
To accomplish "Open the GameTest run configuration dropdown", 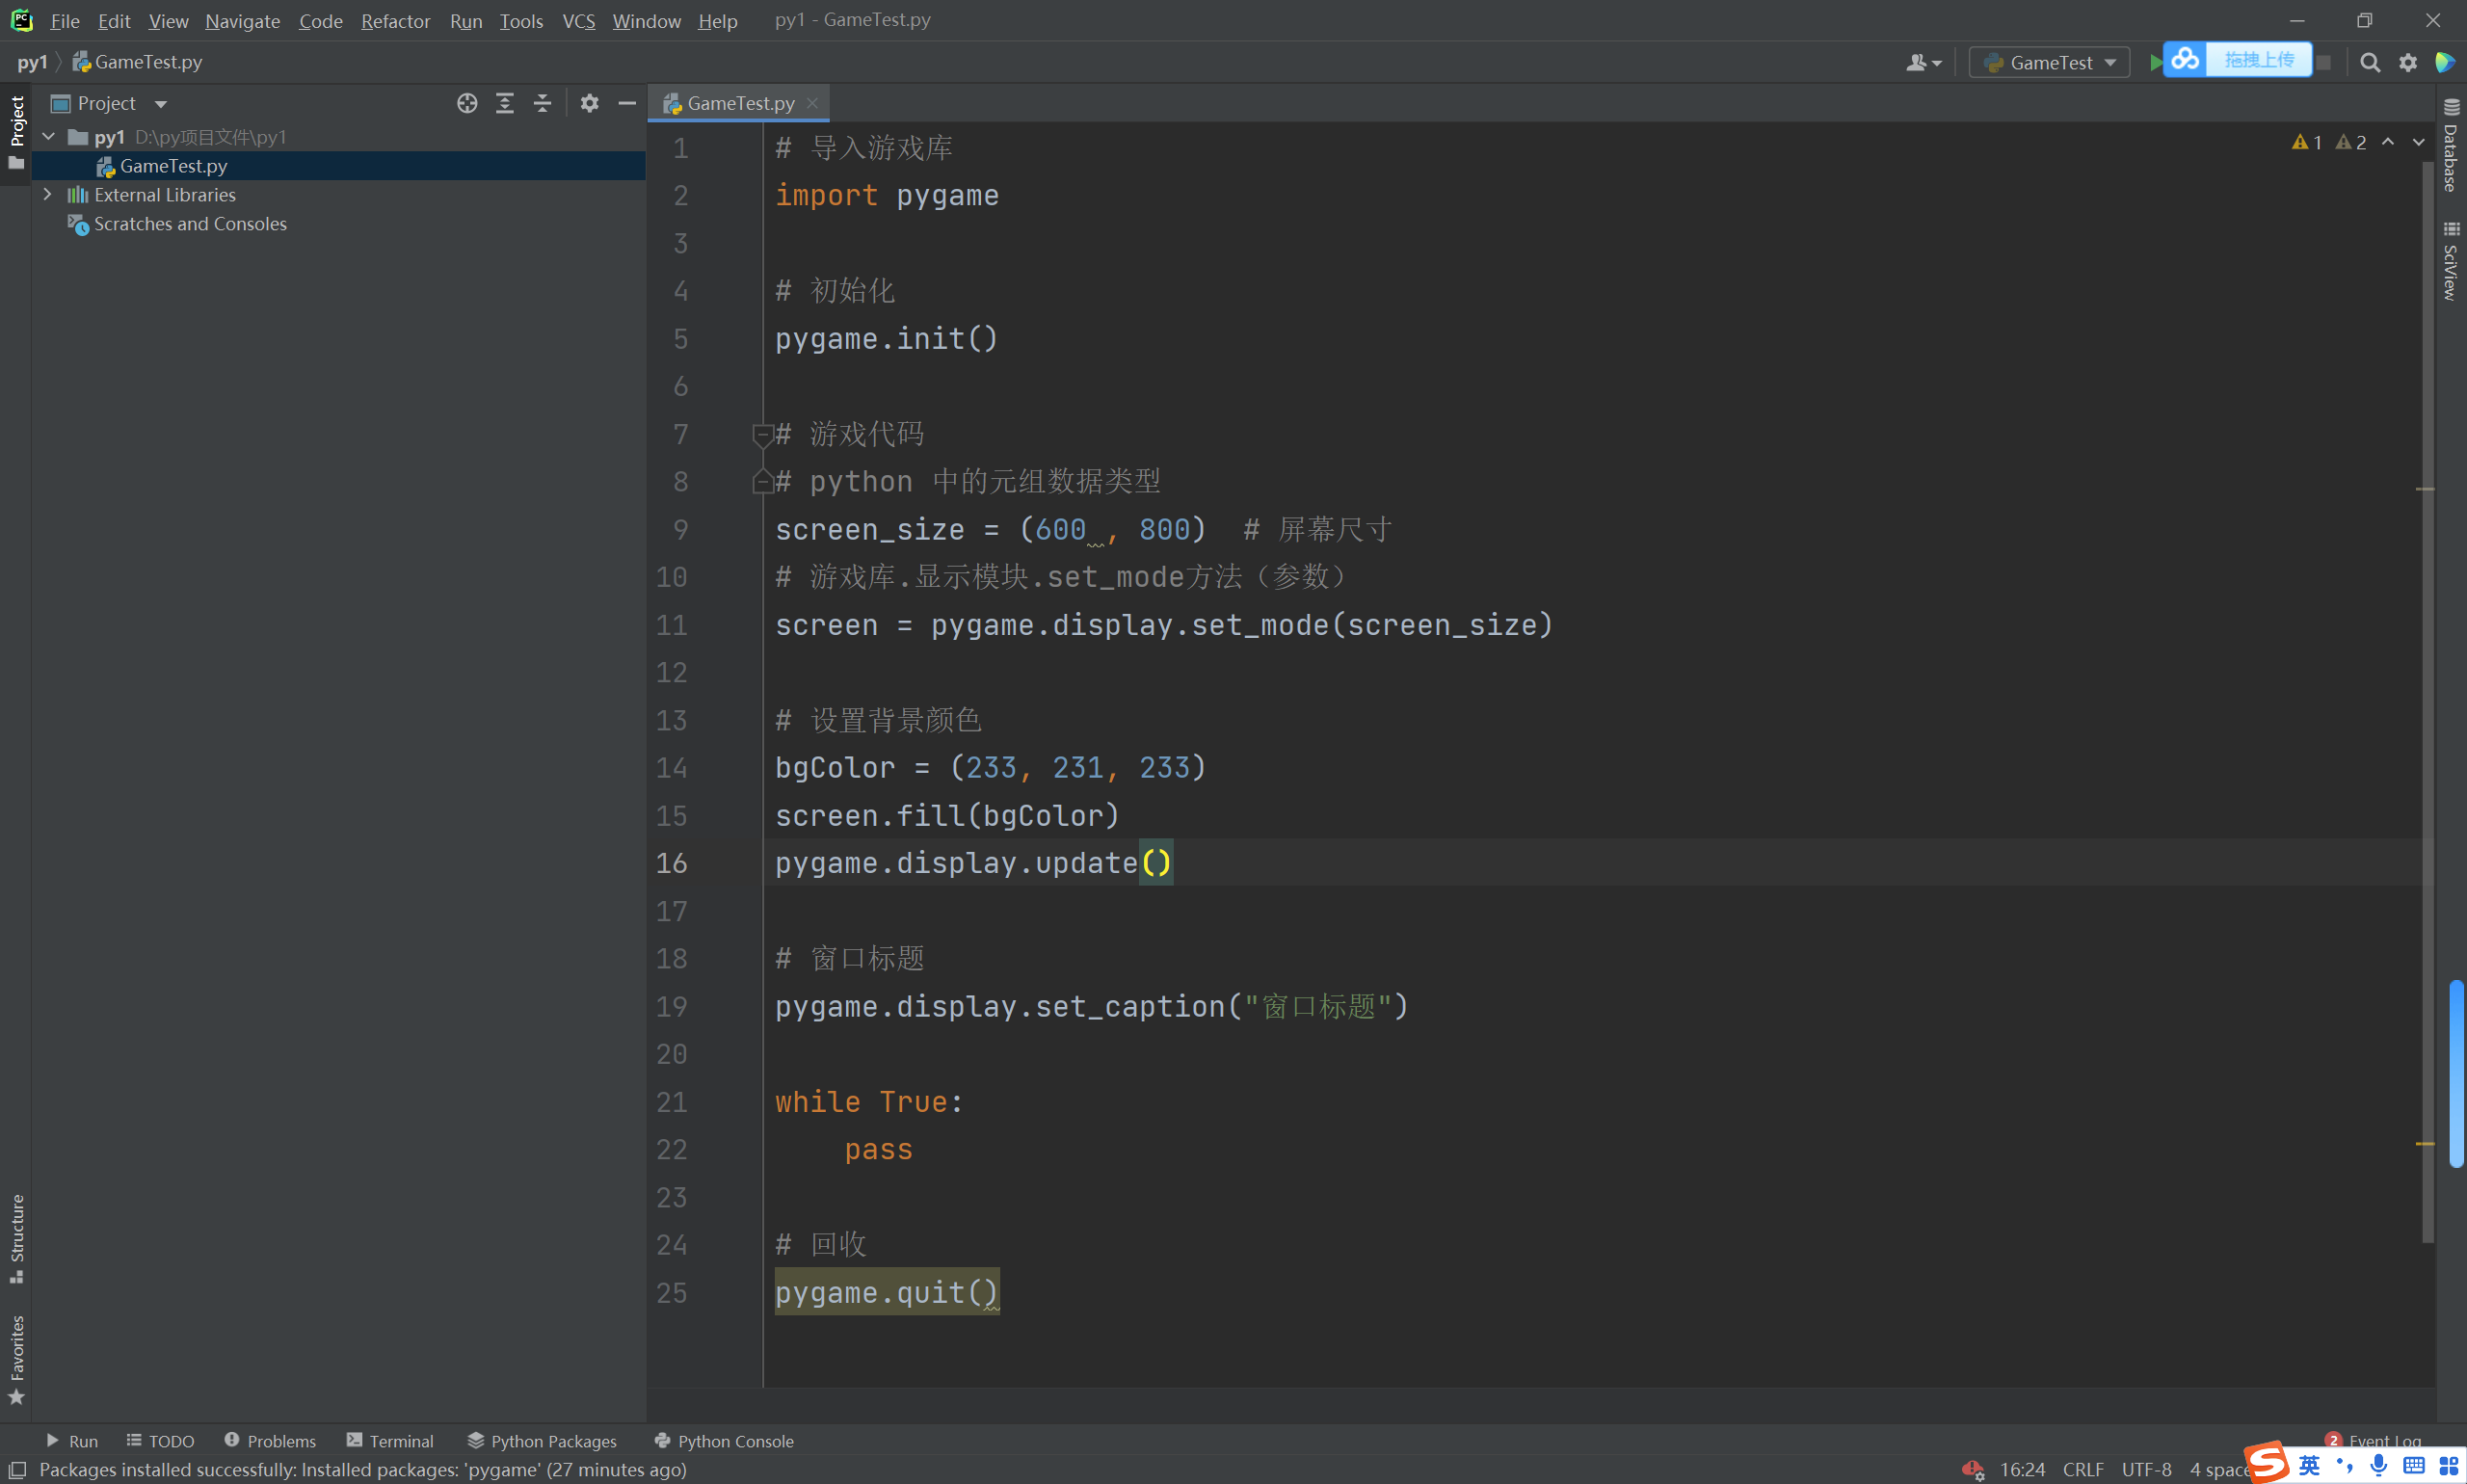I will 2050,62.
